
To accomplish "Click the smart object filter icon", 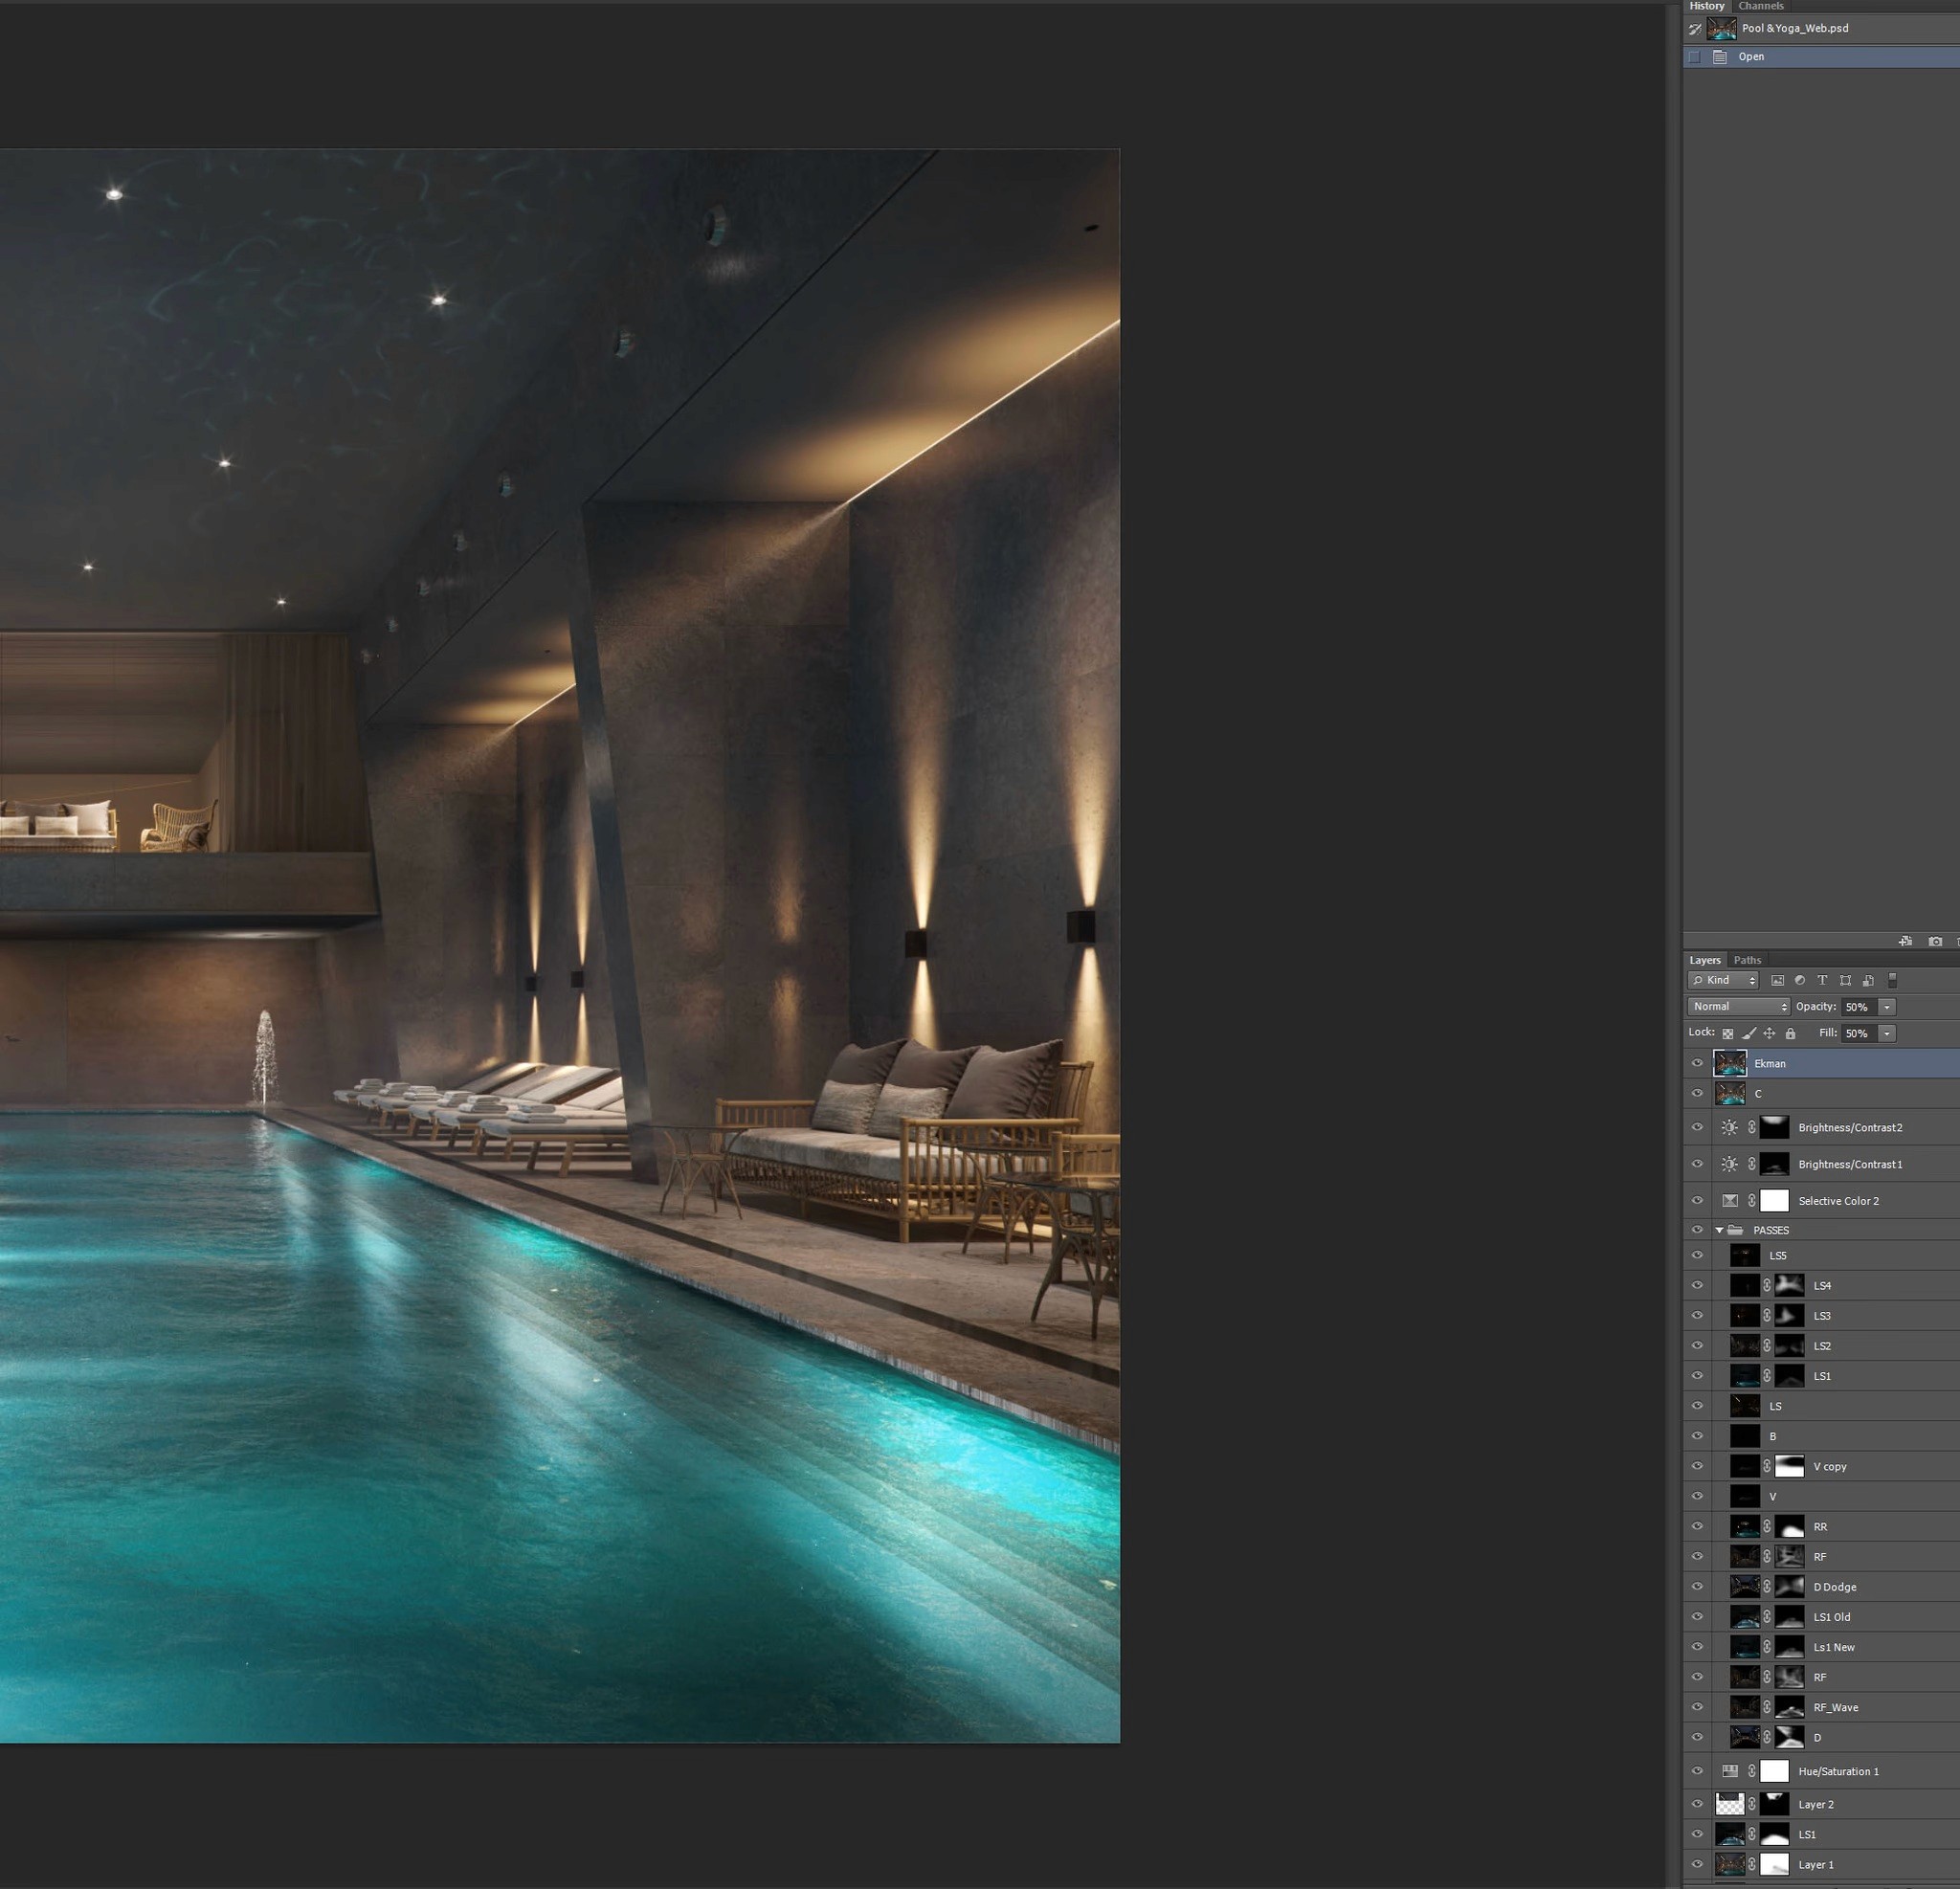I will click(1868, 981).
